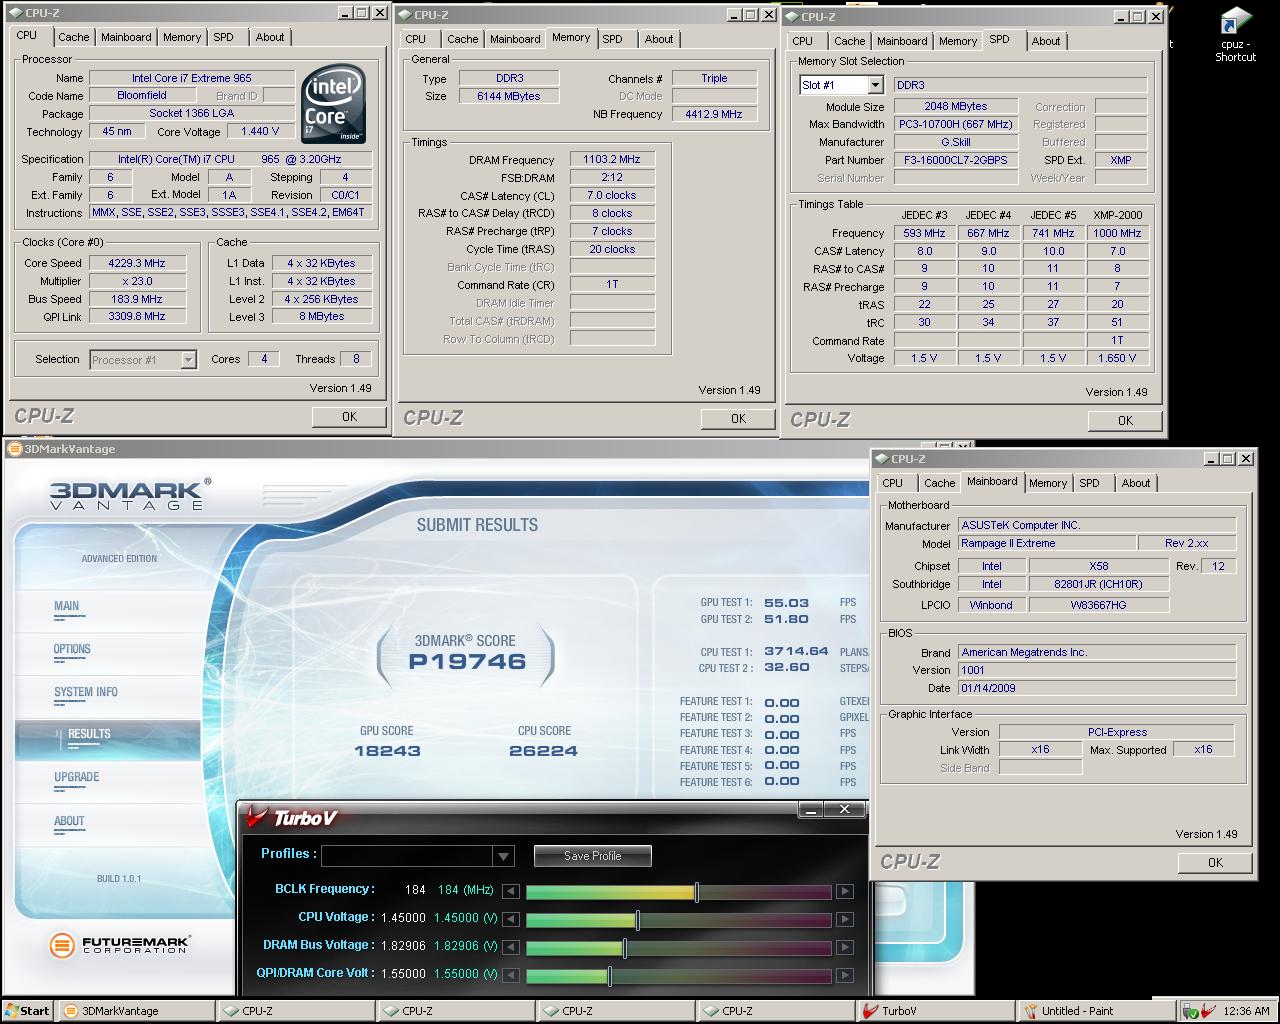Viewport: 1280px width, 1024px height.
Task: Click OK in the Mainboard CPU-Z window
Action: 1215,863
